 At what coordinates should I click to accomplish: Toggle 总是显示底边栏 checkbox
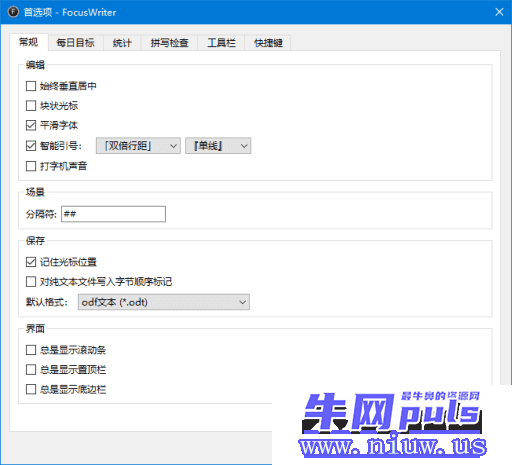pos(31,389)
